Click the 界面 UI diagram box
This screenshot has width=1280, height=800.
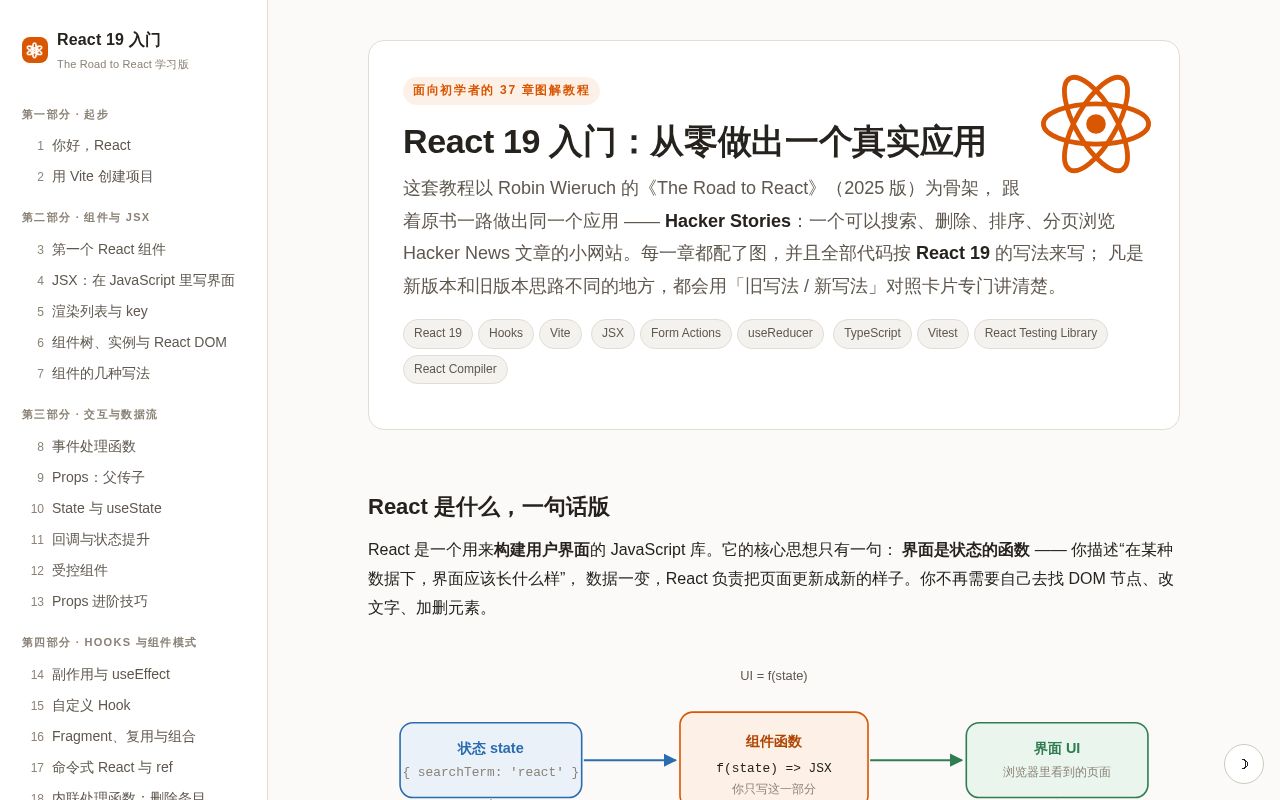tap(1057, 760)
